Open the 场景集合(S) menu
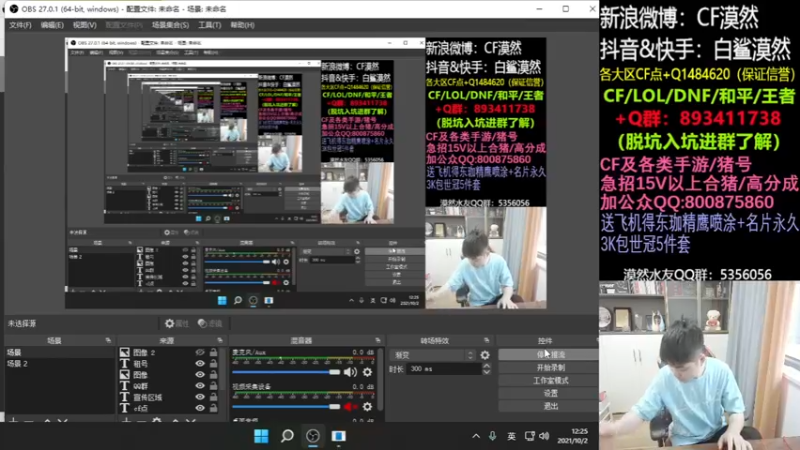 coord(170,25)
